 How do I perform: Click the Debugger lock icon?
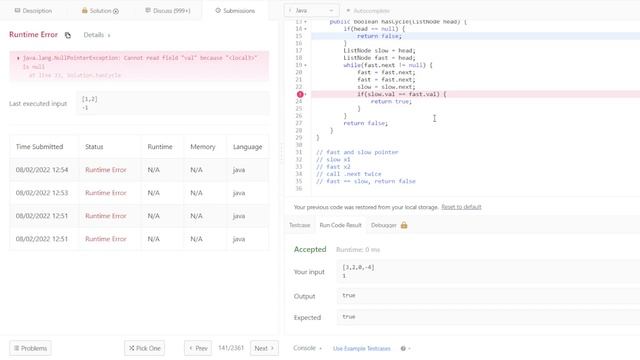404,225
